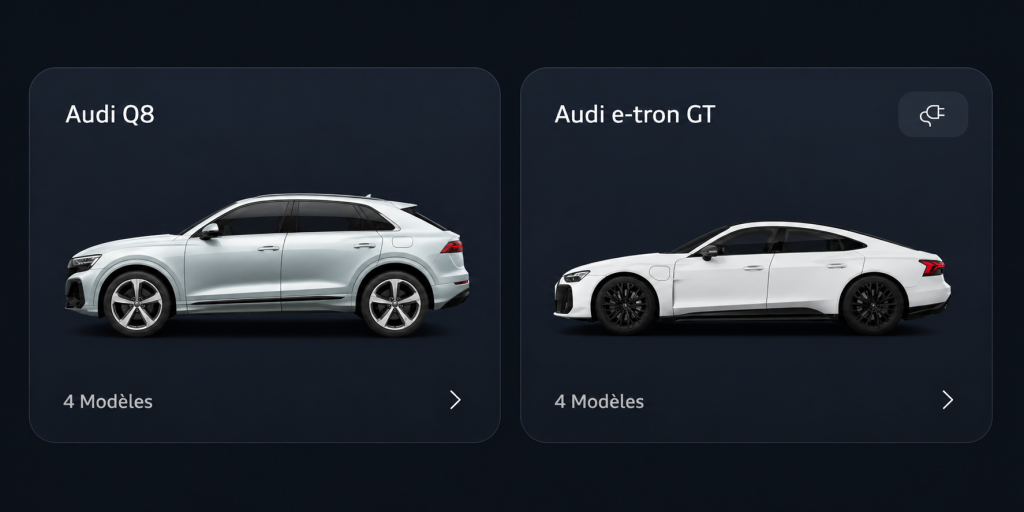Image resolution: width=1024 pixels, height=512 pixels.
Task: Click the e-tron GT front headlight
Action: pyautogui.click(x=575, y=276)
